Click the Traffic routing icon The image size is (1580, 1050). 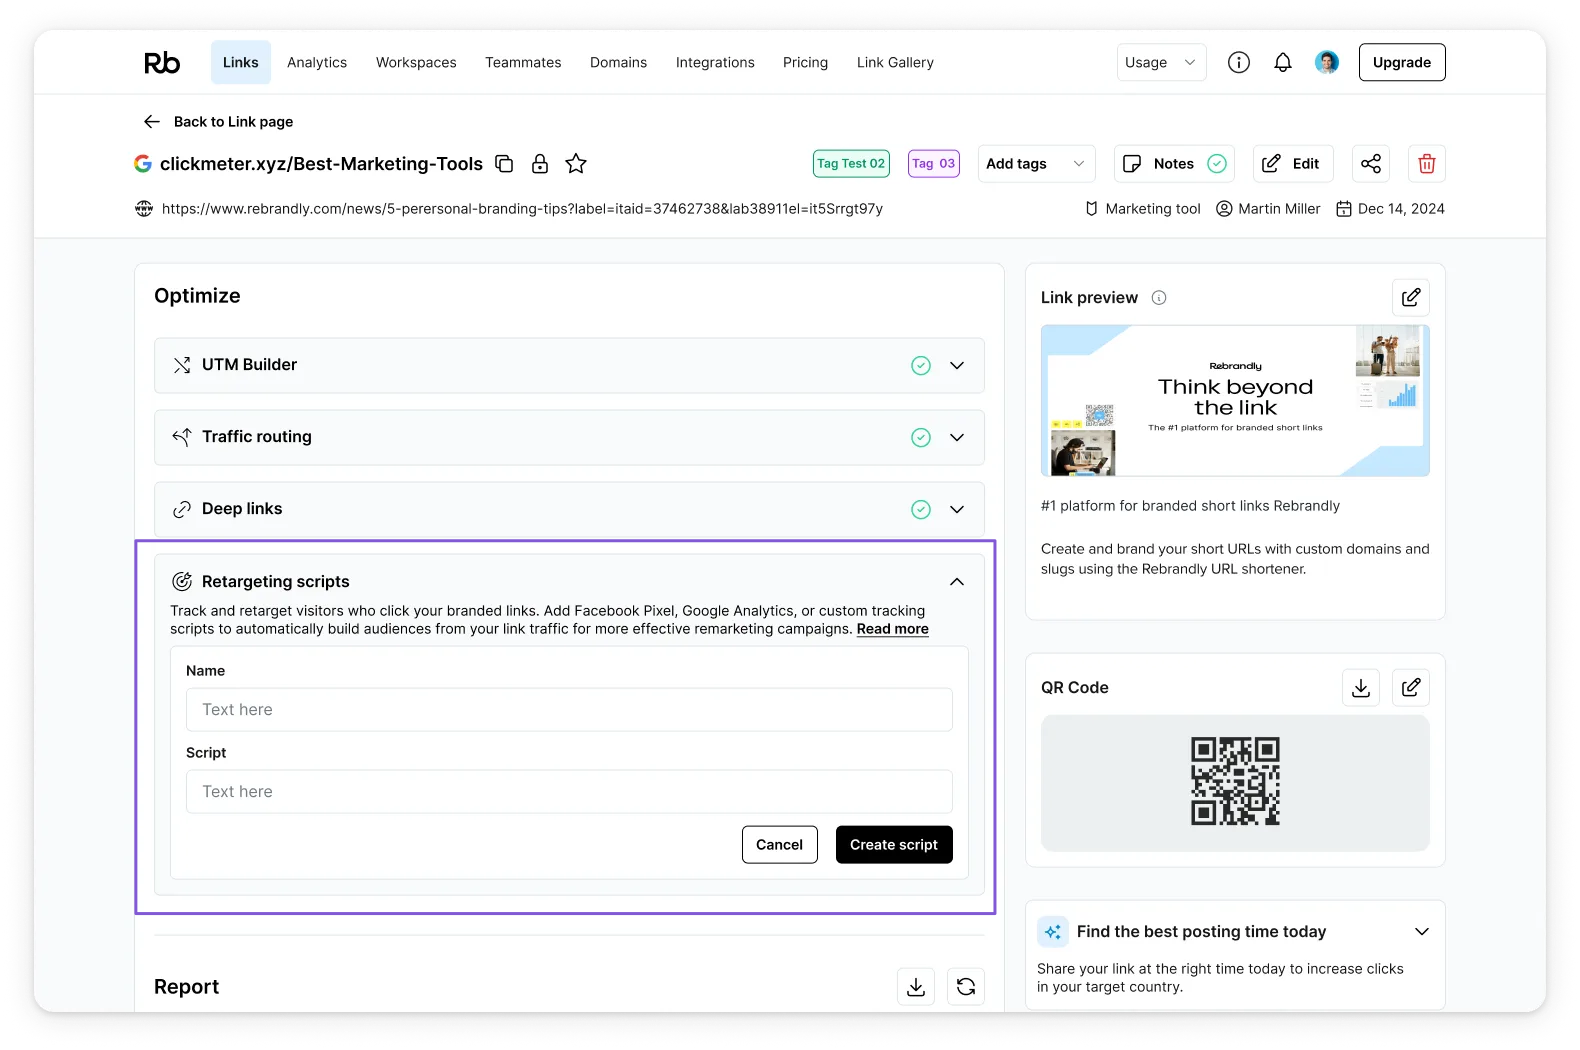[182, 437]
